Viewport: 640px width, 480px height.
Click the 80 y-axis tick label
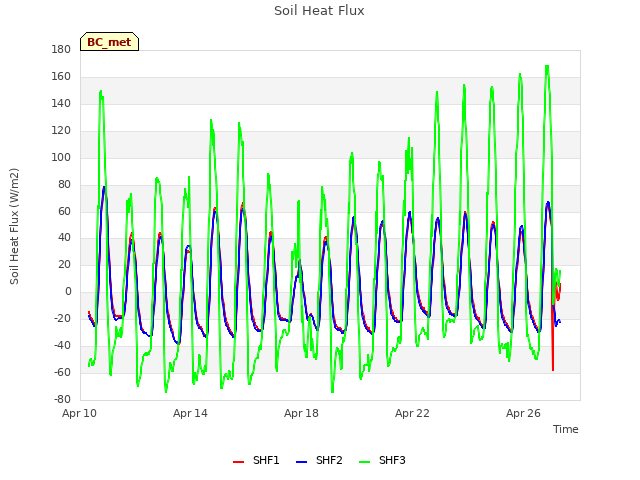pos(64,184)
